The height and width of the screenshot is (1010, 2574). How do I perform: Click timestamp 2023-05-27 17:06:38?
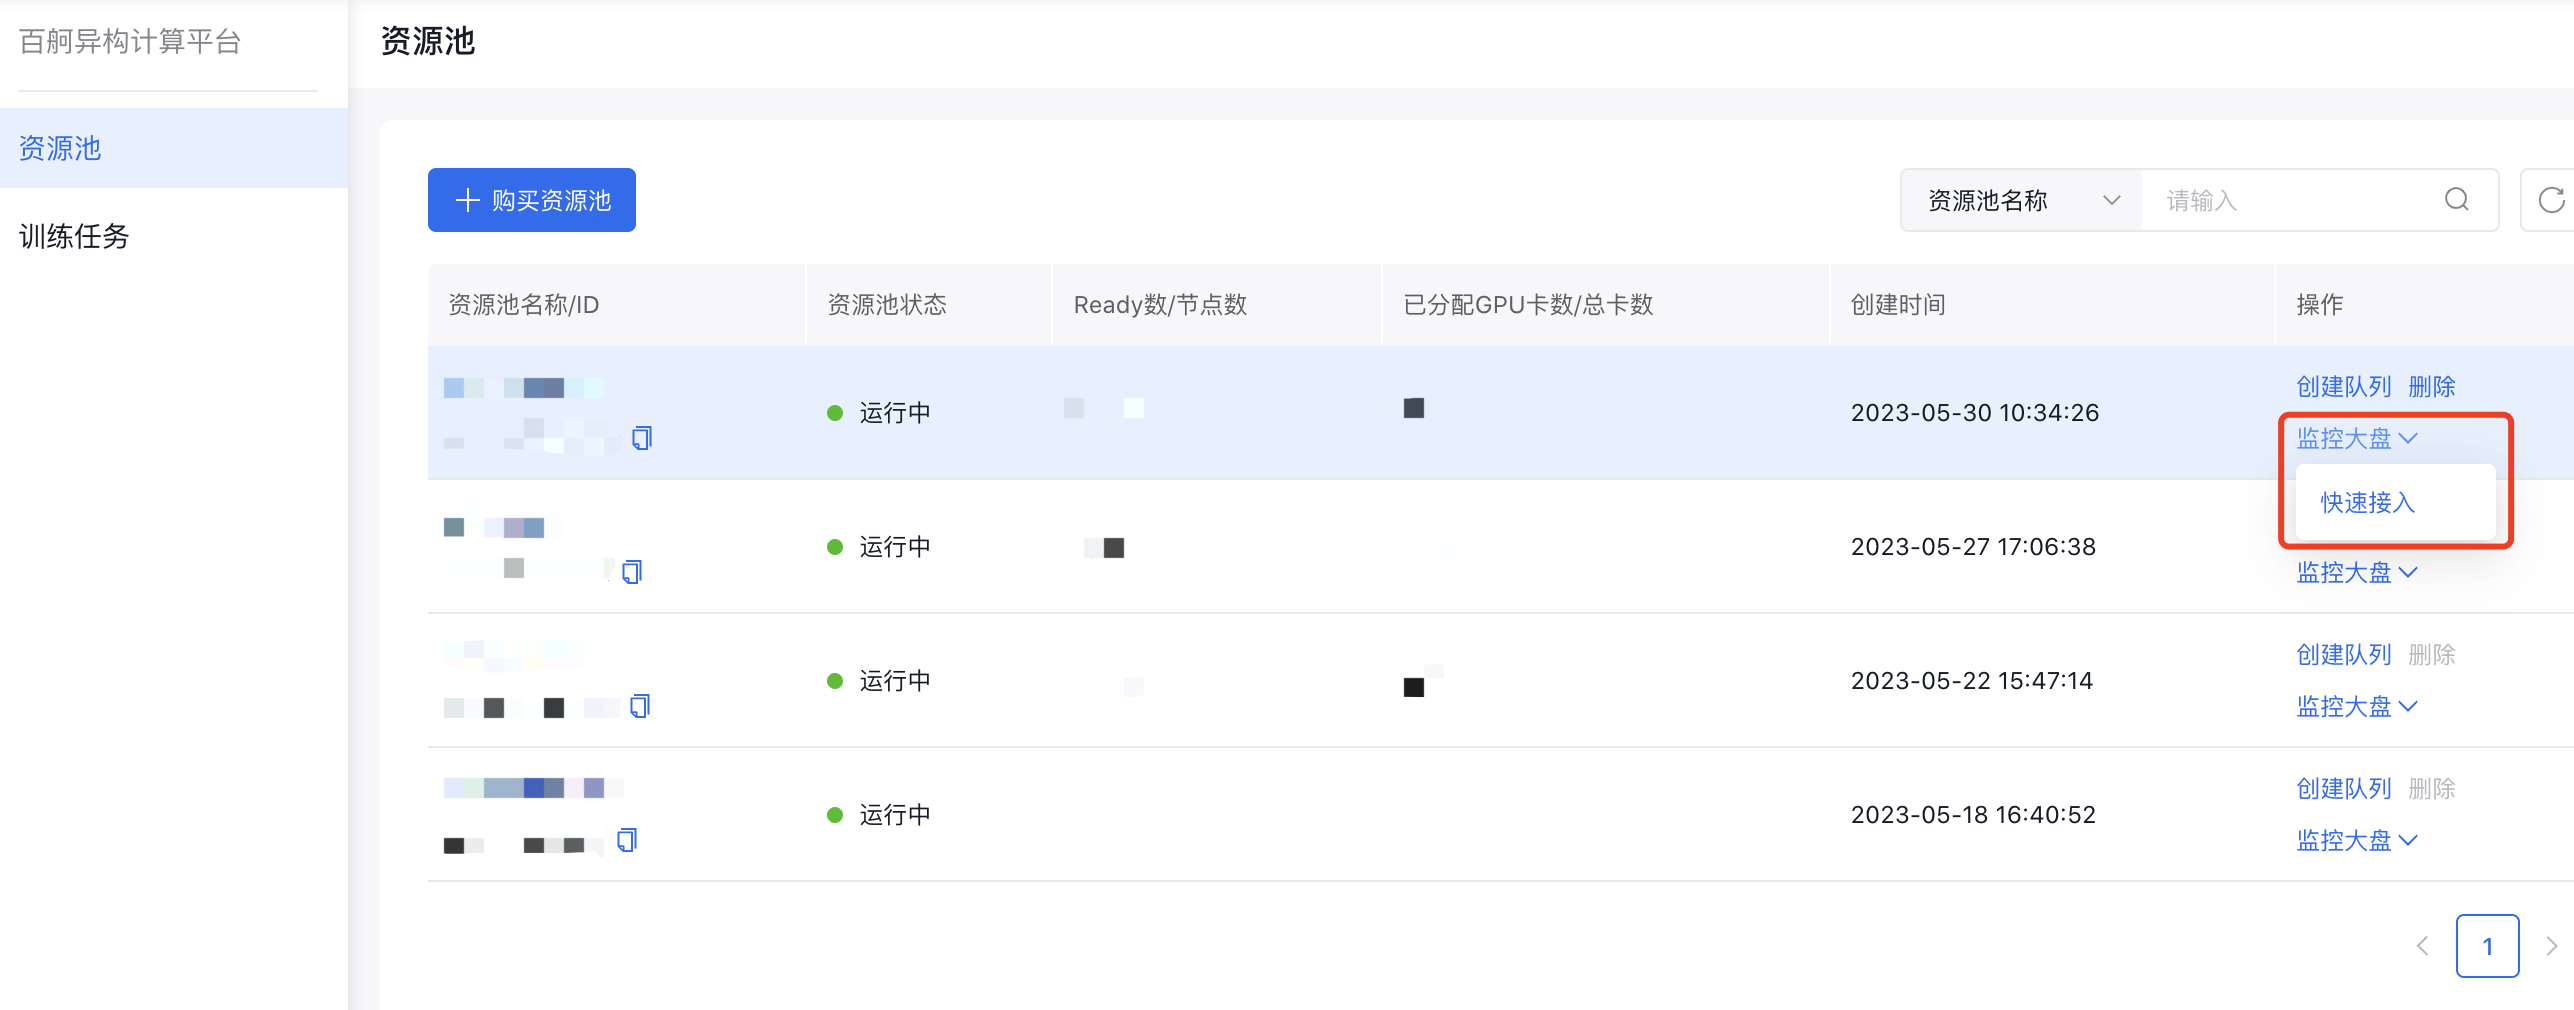click(x=1973, y=546)
